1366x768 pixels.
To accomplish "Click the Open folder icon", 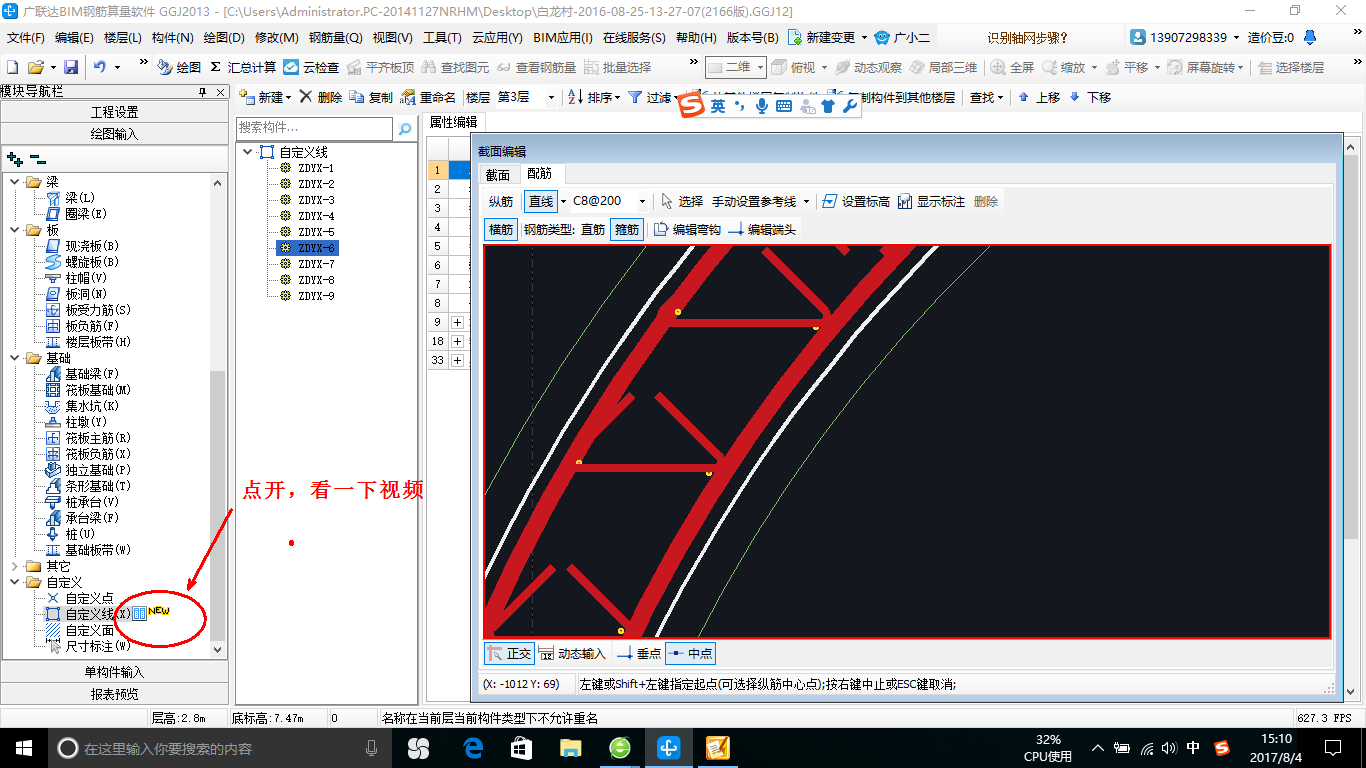I will tap(35, 67).
